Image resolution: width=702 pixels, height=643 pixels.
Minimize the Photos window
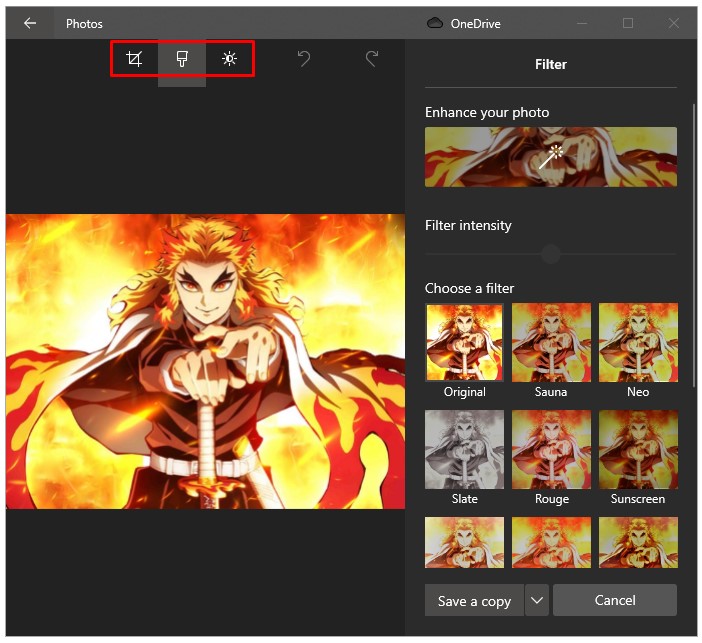582,23
